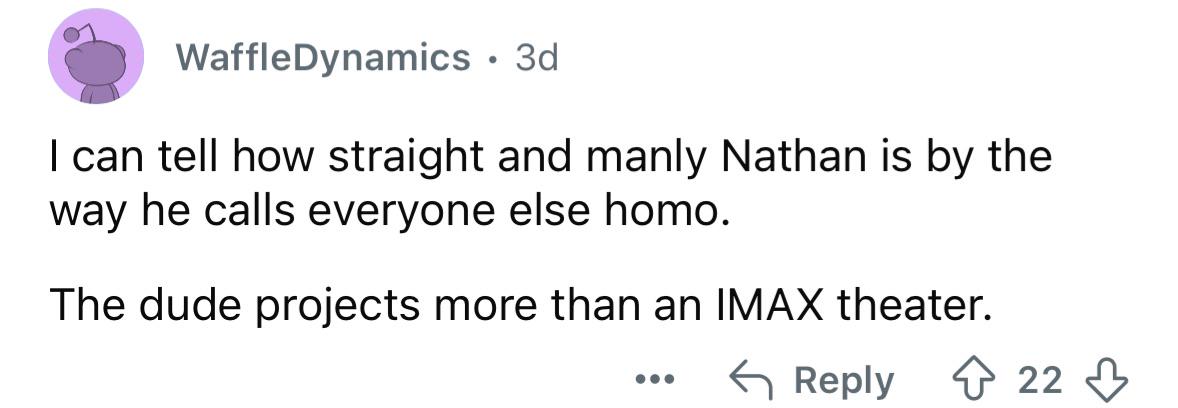Click the vote count 22

tap(1041, 380)
